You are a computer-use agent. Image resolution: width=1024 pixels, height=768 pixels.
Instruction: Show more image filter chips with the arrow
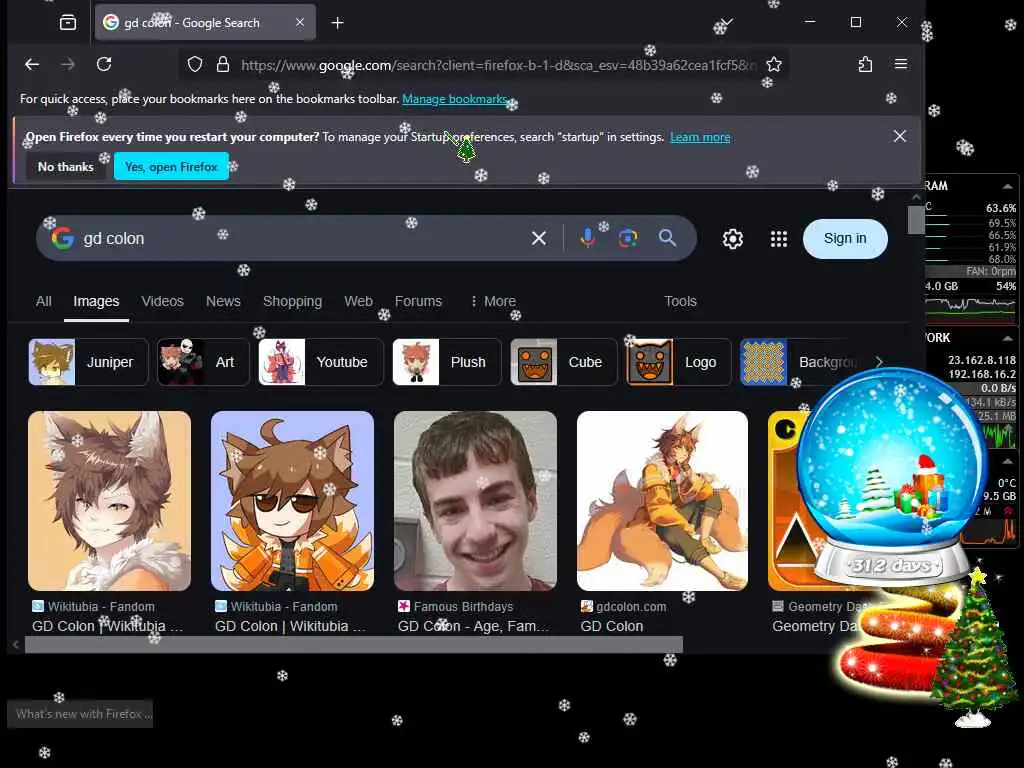[x=879, y=362]
